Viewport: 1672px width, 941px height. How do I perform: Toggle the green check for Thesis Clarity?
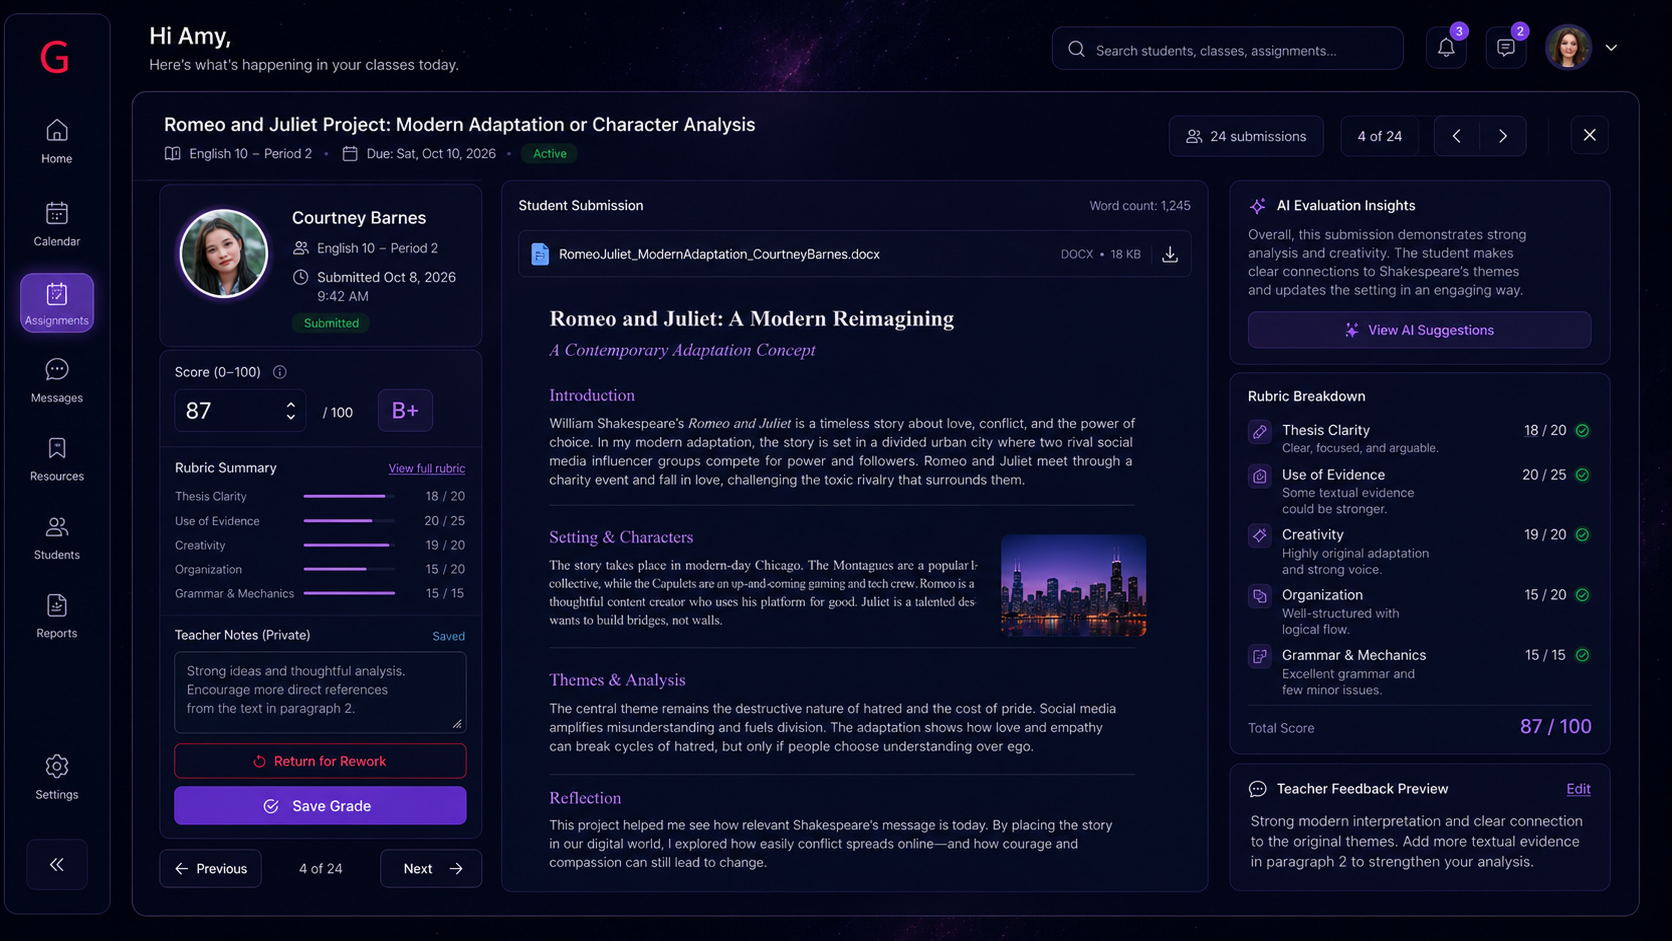pos(1582,430)
